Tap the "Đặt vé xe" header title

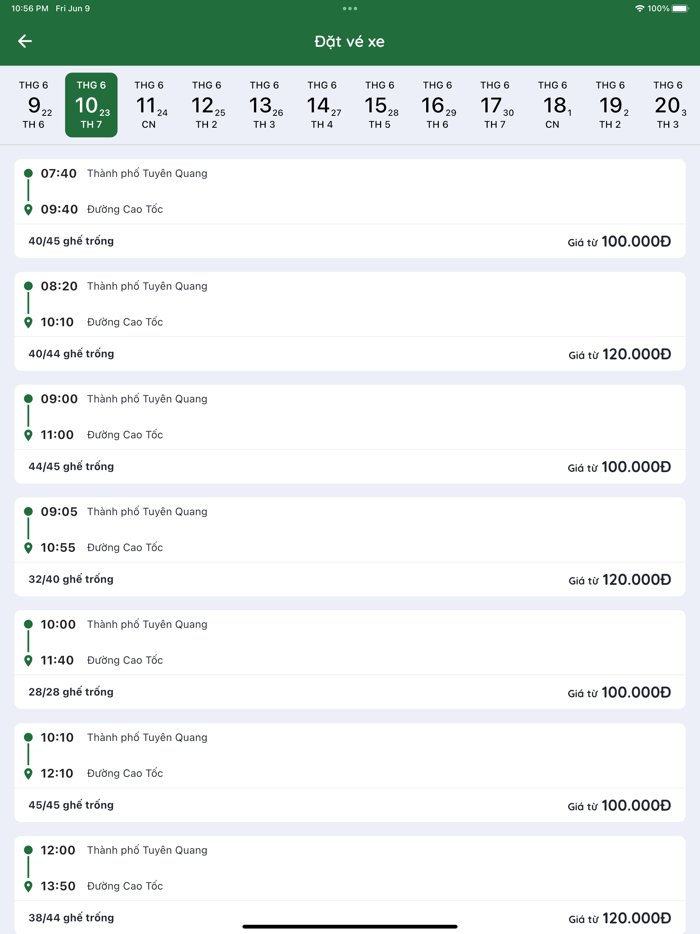click(x=350, y=42)
